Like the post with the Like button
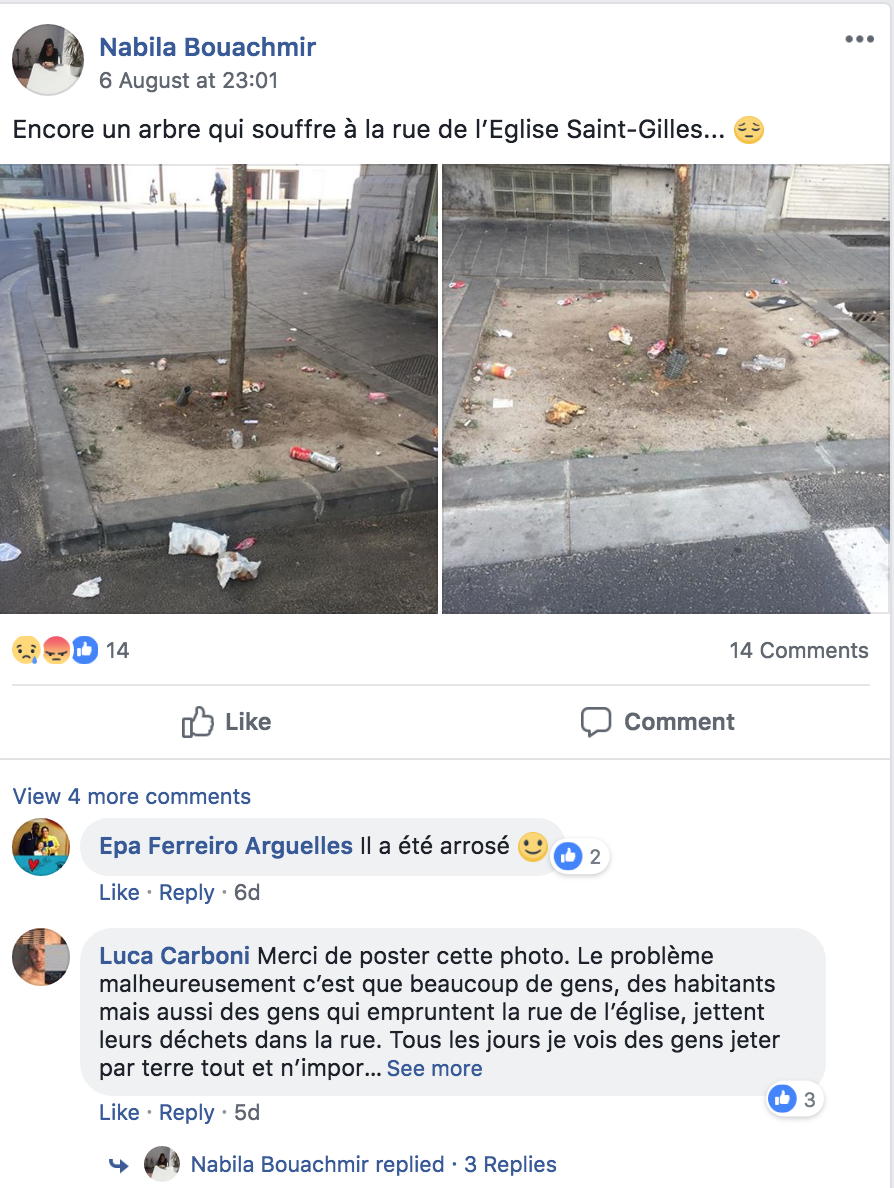 226,722
